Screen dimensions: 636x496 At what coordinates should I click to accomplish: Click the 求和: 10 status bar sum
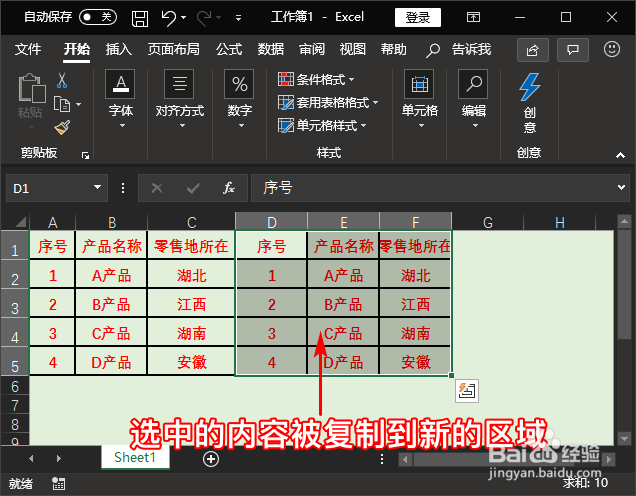coord(585,483)
